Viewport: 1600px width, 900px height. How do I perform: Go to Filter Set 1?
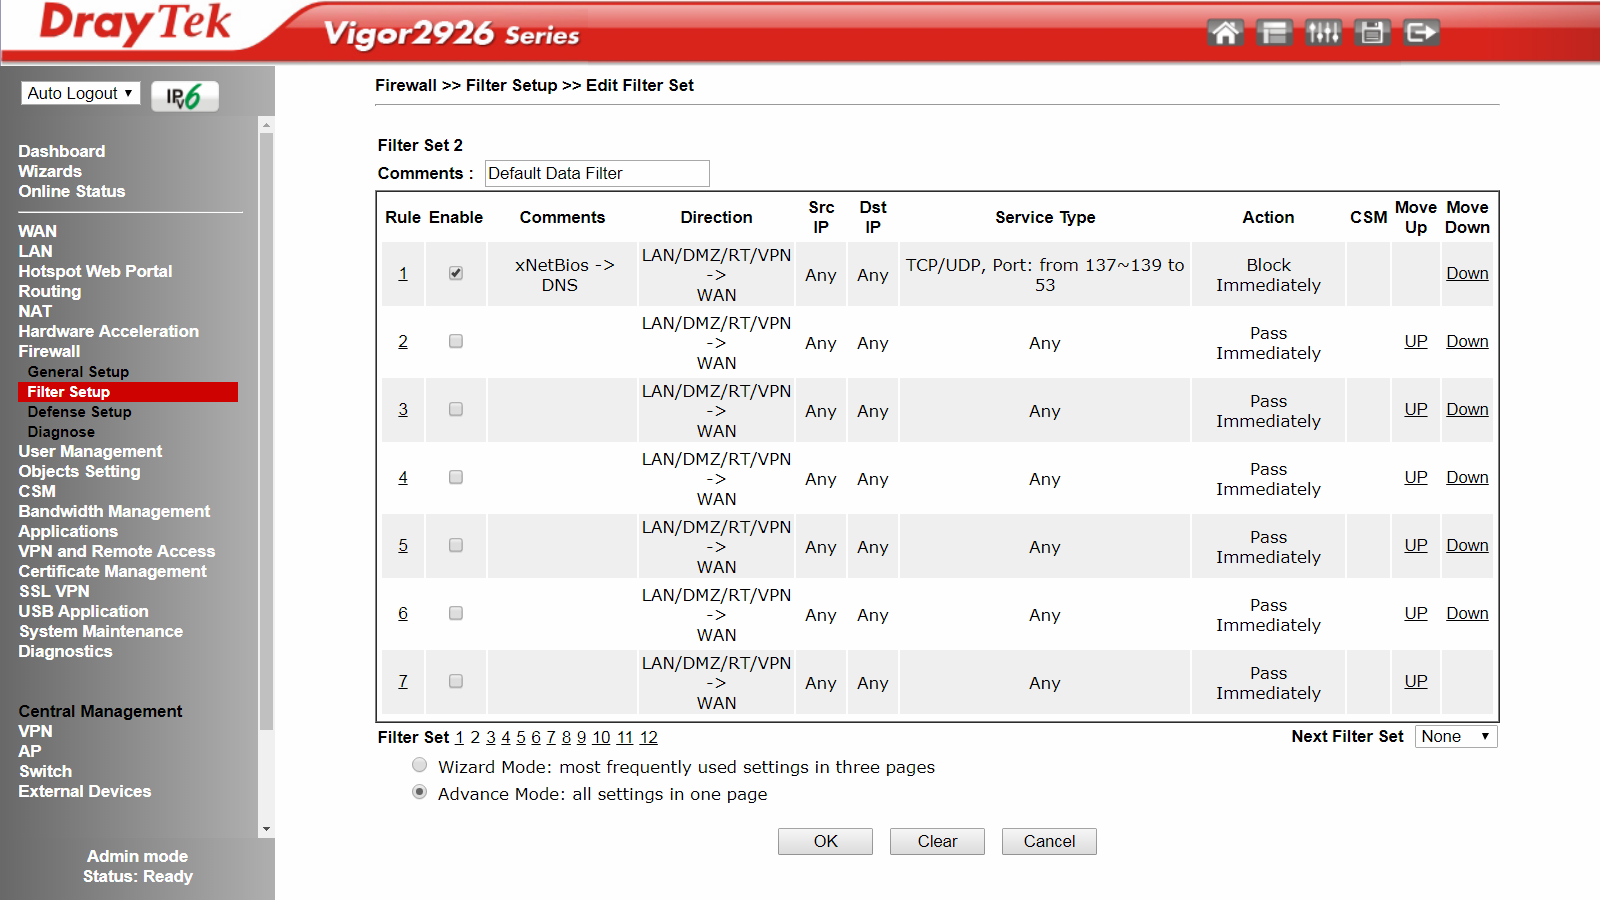coord(460,737)
